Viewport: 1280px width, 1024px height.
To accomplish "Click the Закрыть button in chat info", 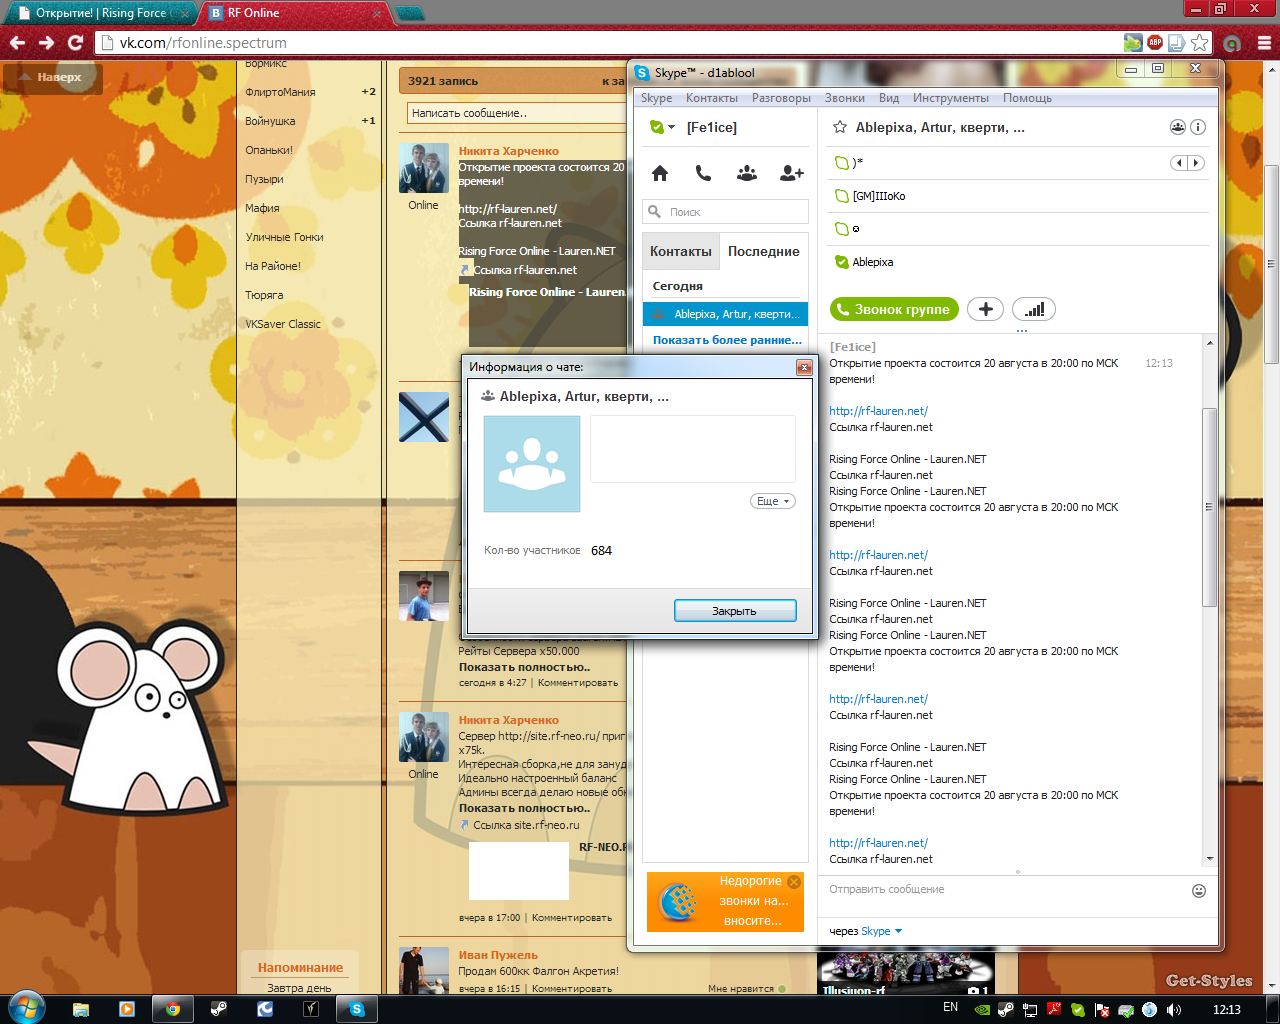I will pos(735,610).
